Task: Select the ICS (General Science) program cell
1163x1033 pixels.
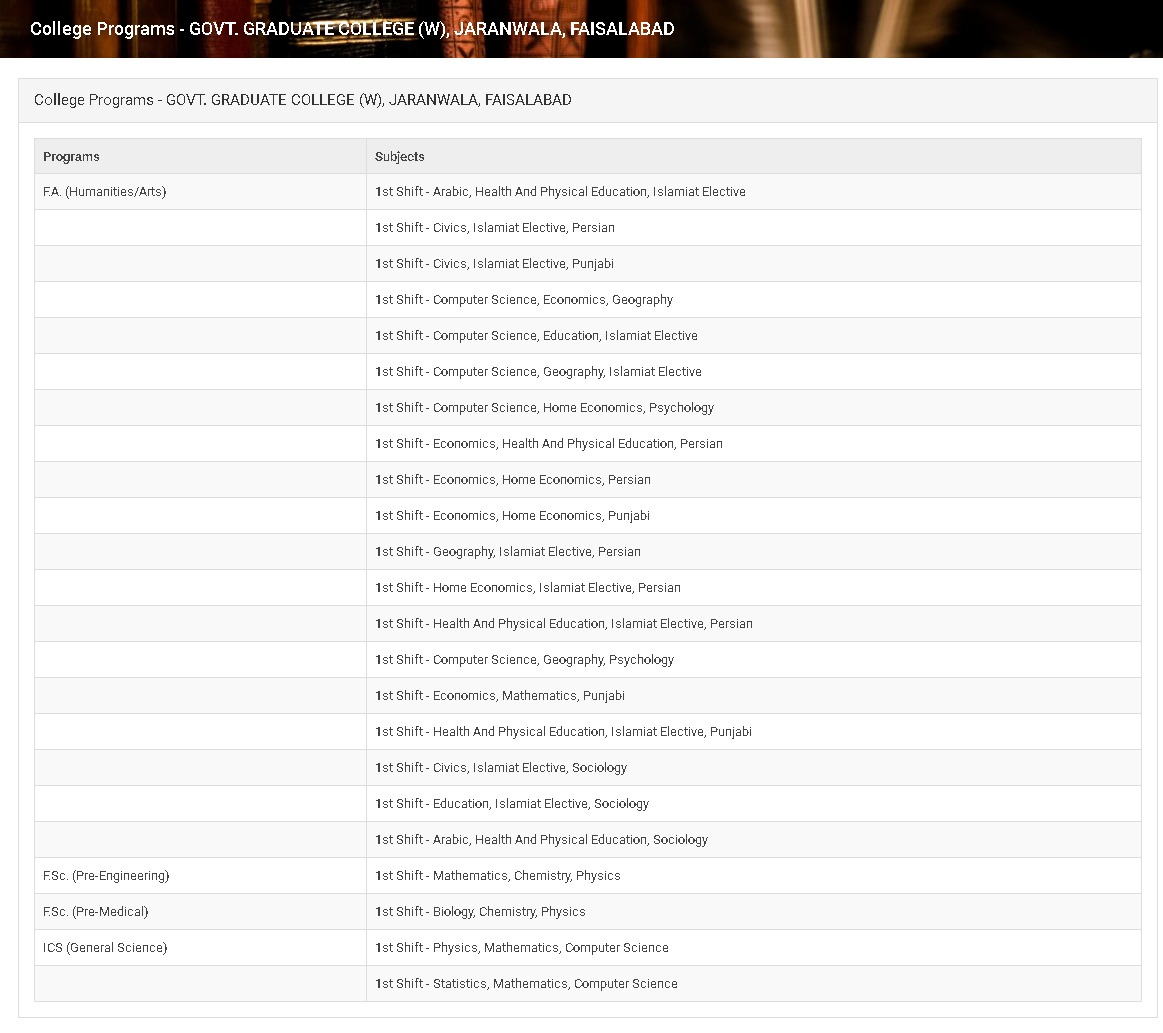Action: click(x=105, y=948)
